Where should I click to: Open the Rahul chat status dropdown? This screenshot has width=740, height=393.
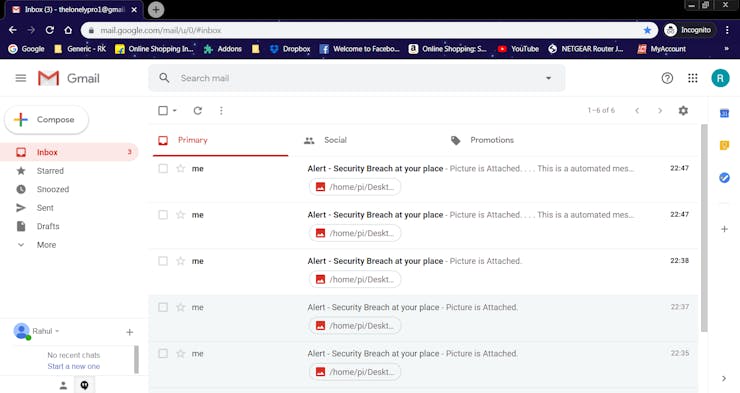46,331
